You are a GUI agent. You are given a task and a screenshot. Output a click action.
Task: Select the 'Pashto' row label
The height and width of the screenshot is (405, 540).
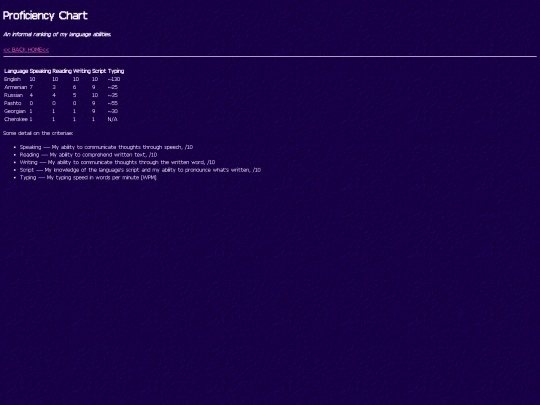point(13,103)
